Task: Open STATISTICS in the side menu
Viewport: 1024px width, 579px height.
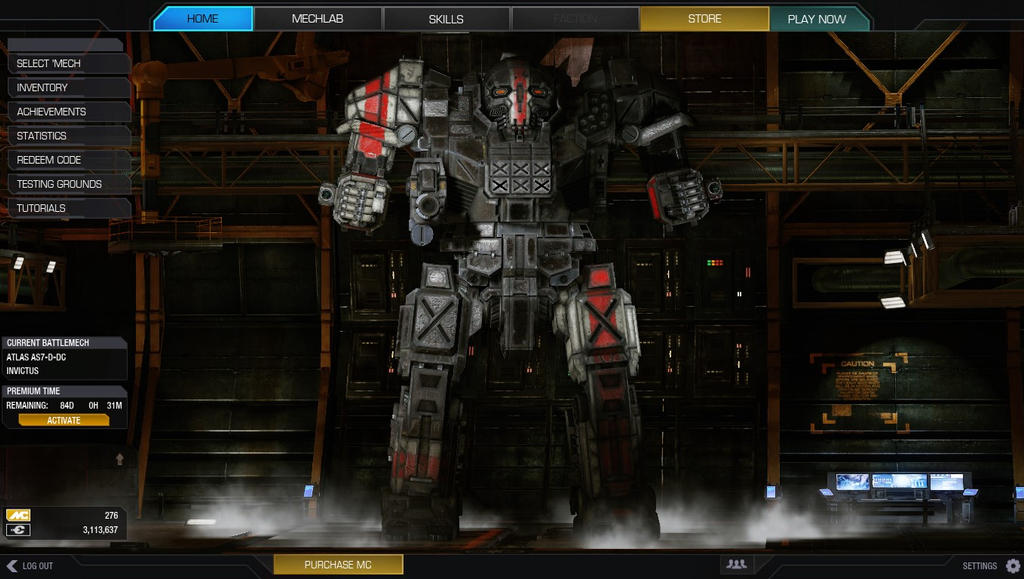Action: (x=69, y=136)
